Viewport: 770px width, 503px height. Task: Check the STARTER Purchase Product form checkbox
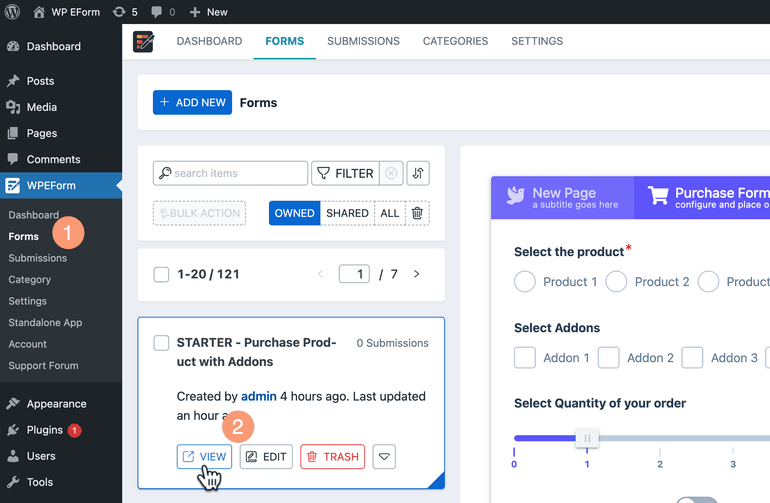click(x=161, y=343)
